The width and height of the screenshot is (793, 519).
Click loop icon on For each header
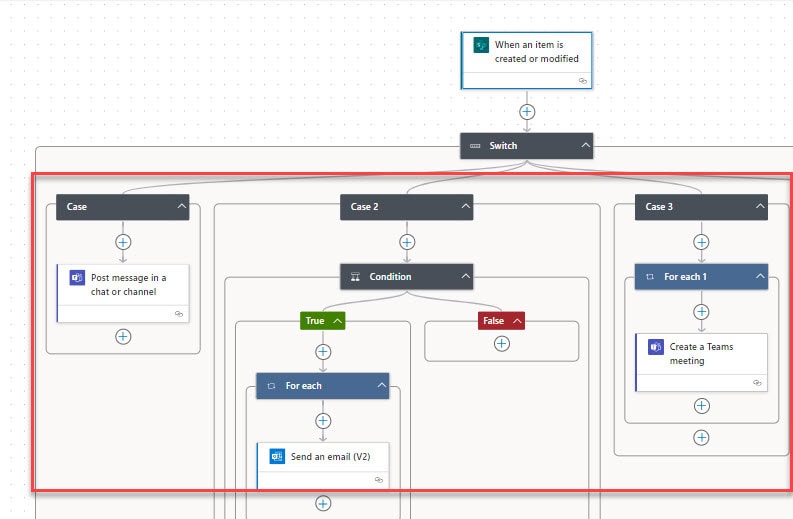pyautogui.click(x=271, y=386)
